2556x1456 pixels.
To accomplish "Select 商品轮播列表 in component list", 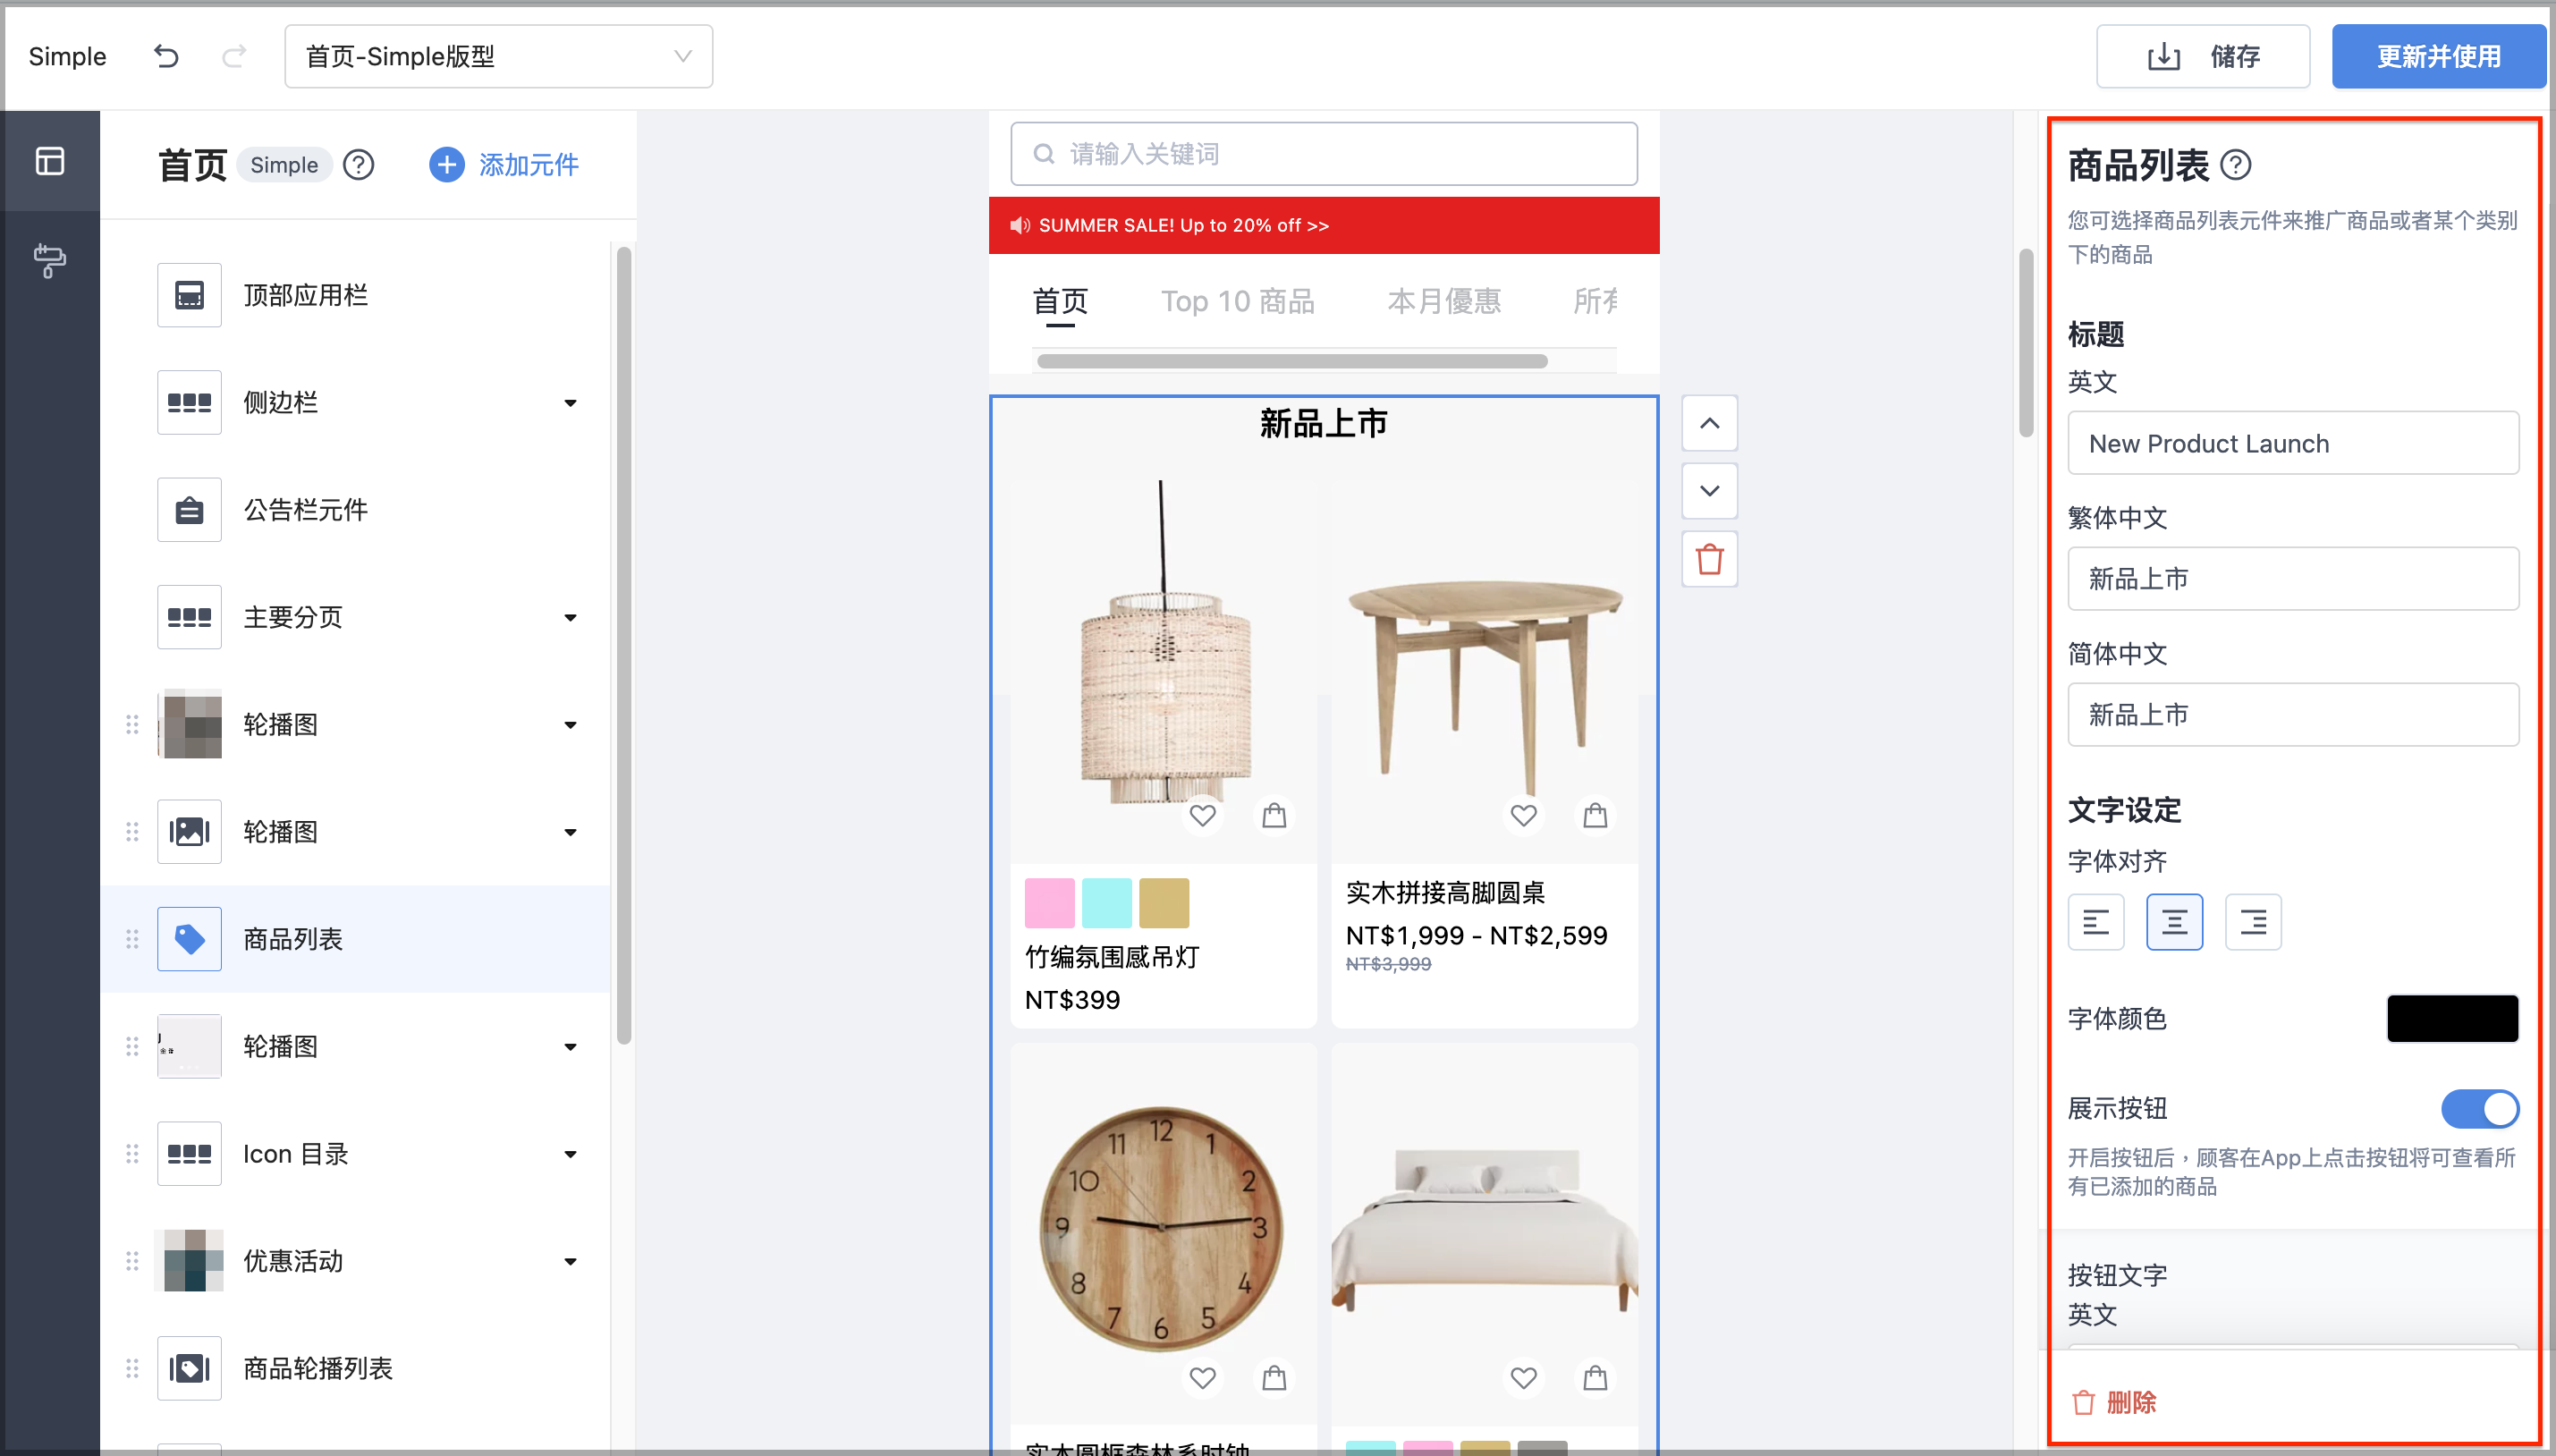I will (x=355, y=1368).
